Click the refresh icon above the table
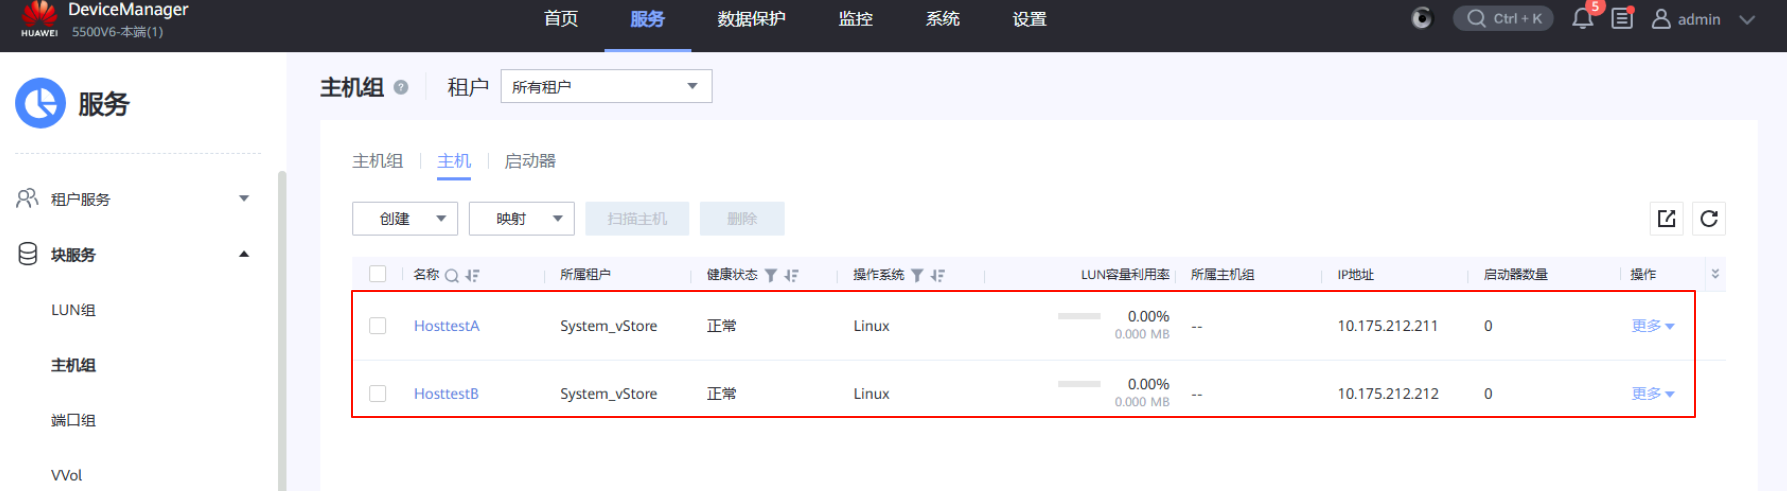This screenshot has width=1787, height=491. [x=1709, y=219]
